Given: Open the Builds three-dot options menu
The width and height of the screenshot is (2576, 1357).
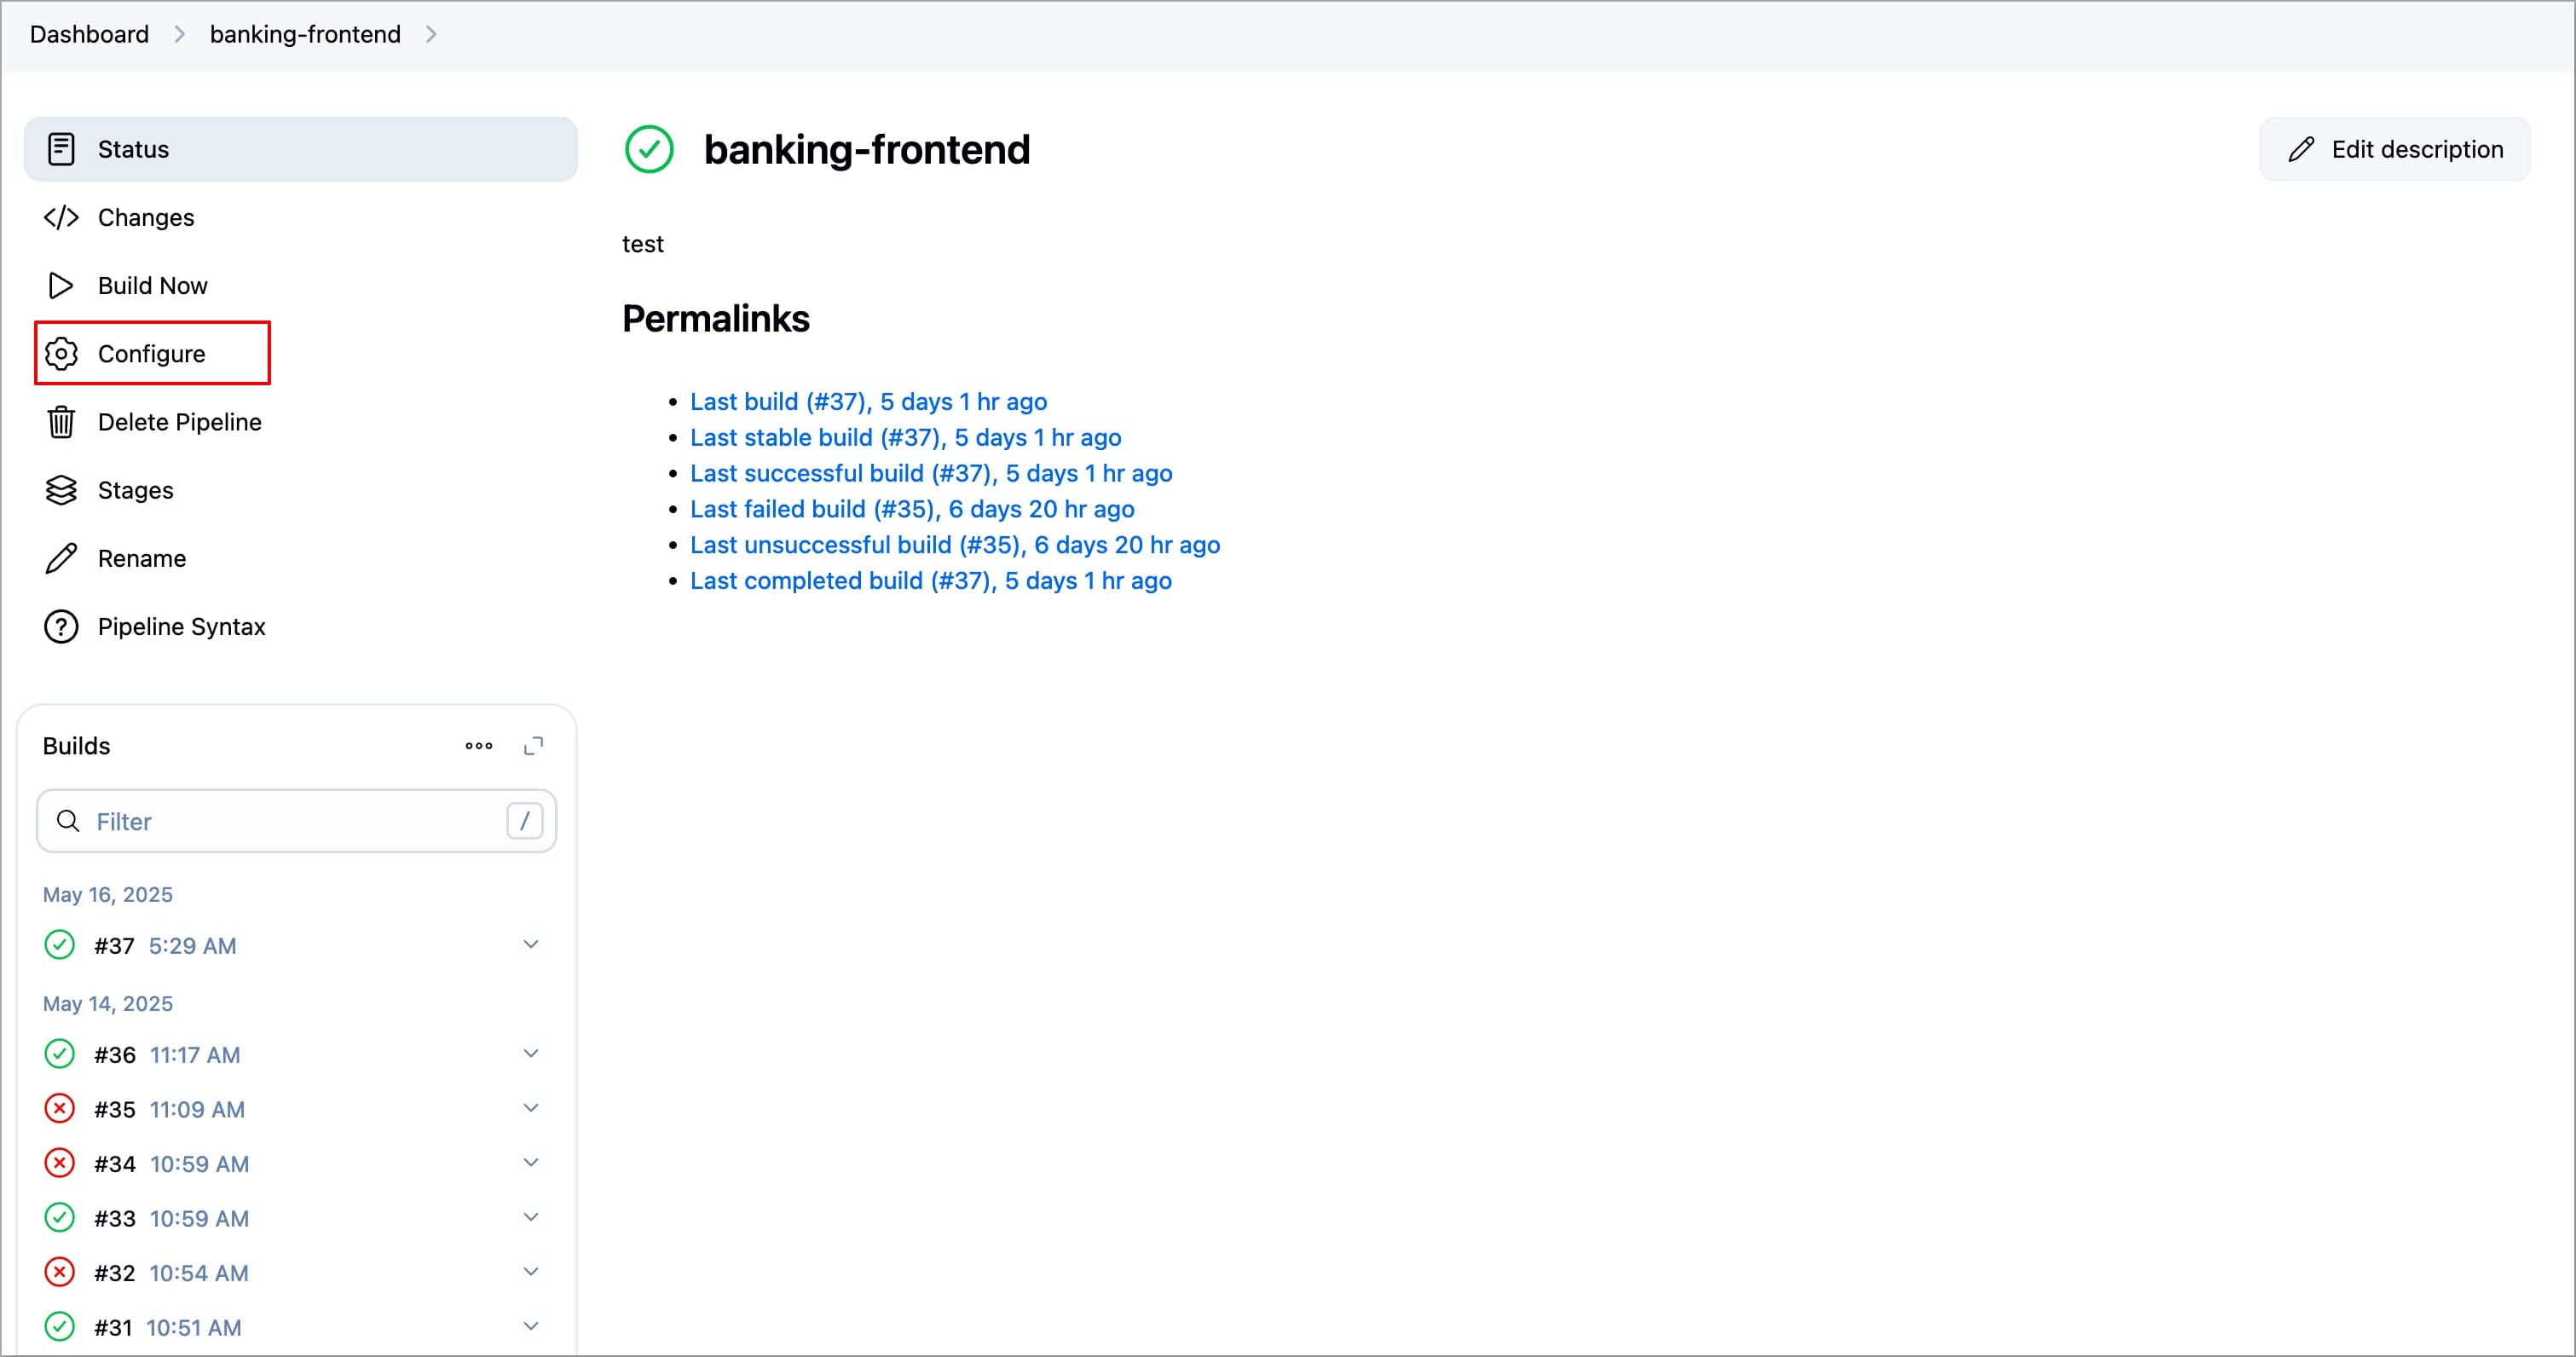Looking at the screenshot, I should (x=479, y=746).
